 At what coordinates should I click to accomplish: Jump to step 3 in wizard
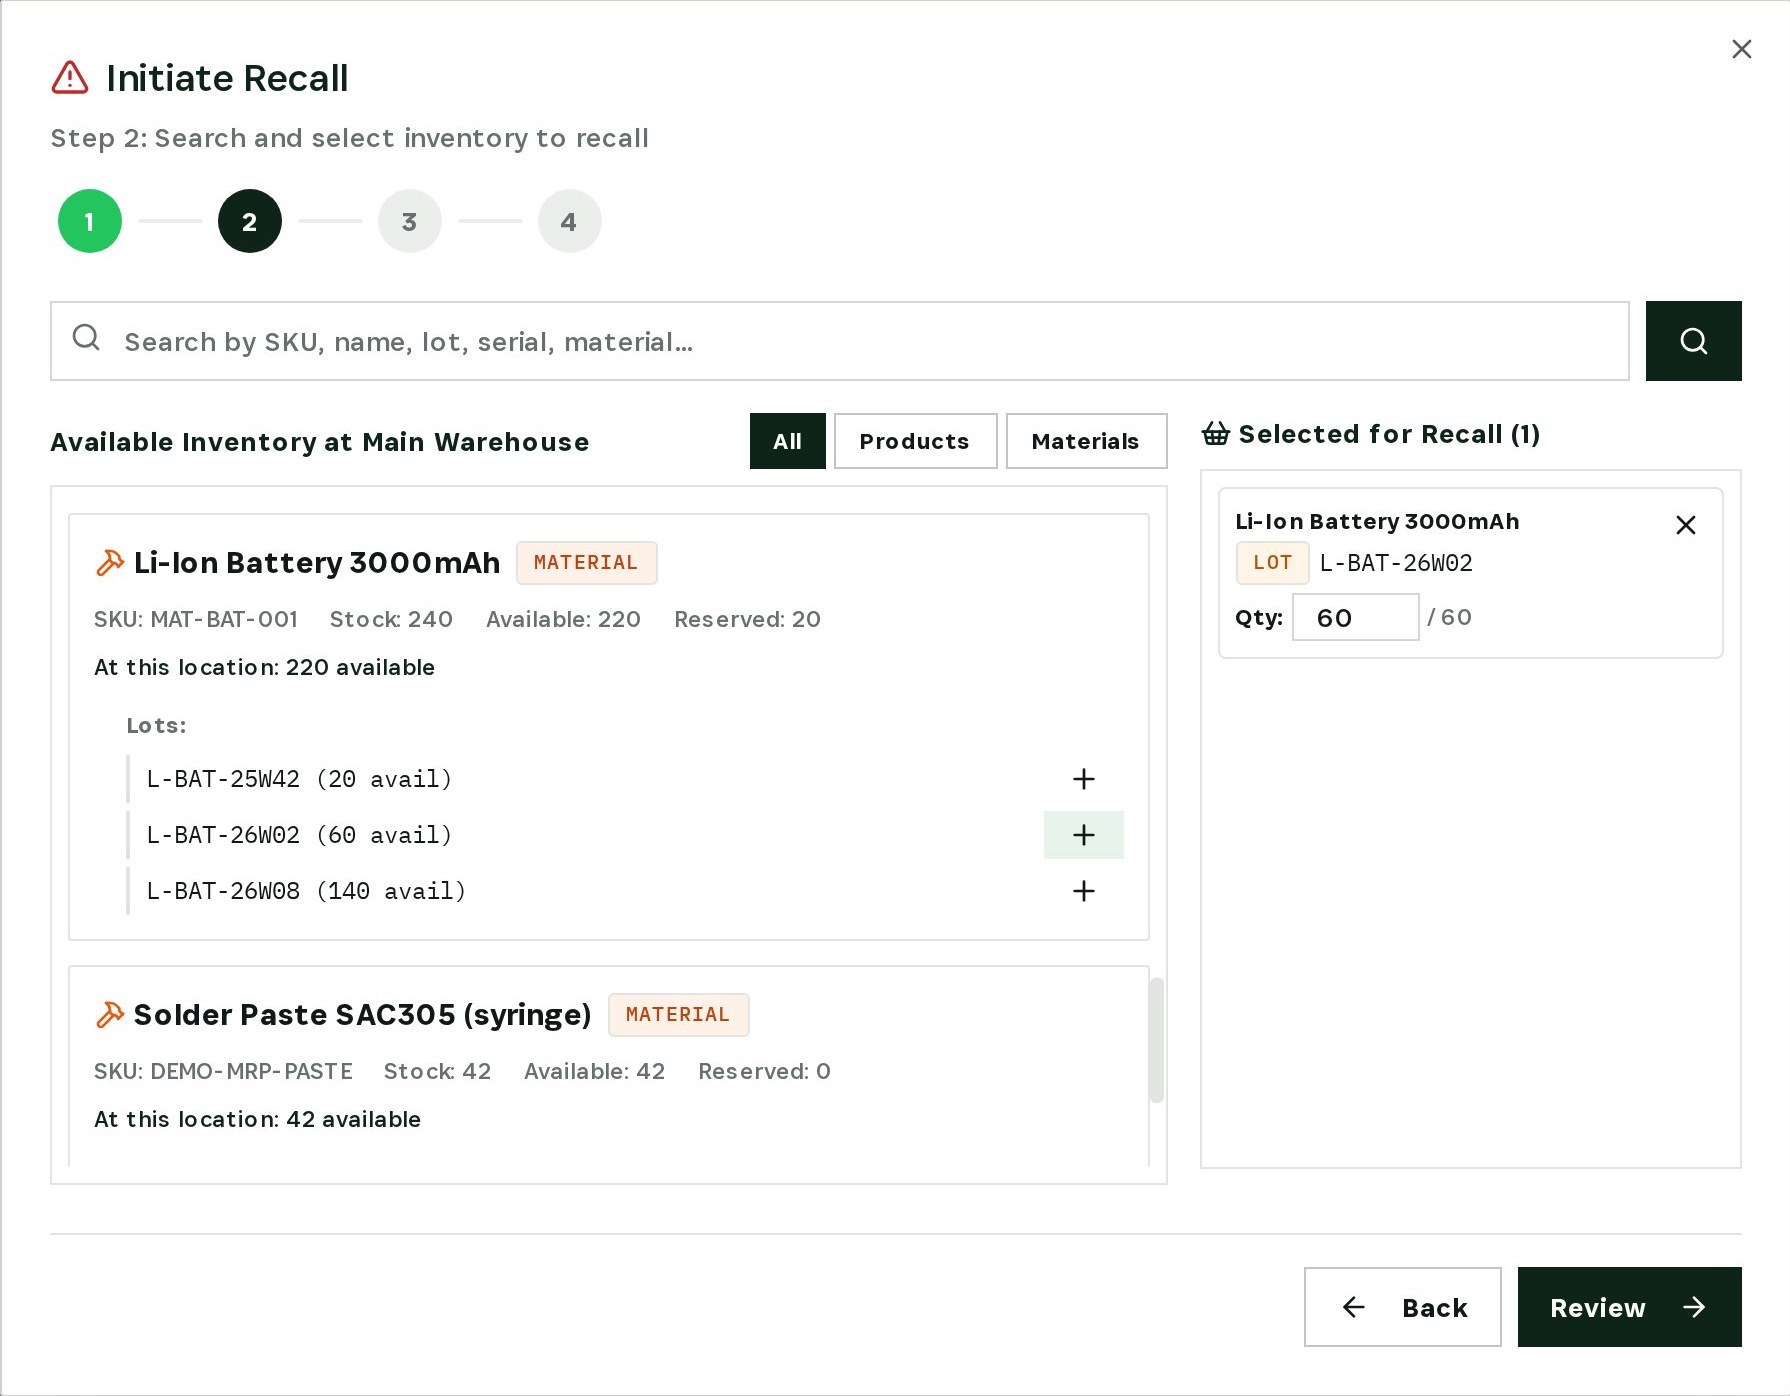(410, 221)
